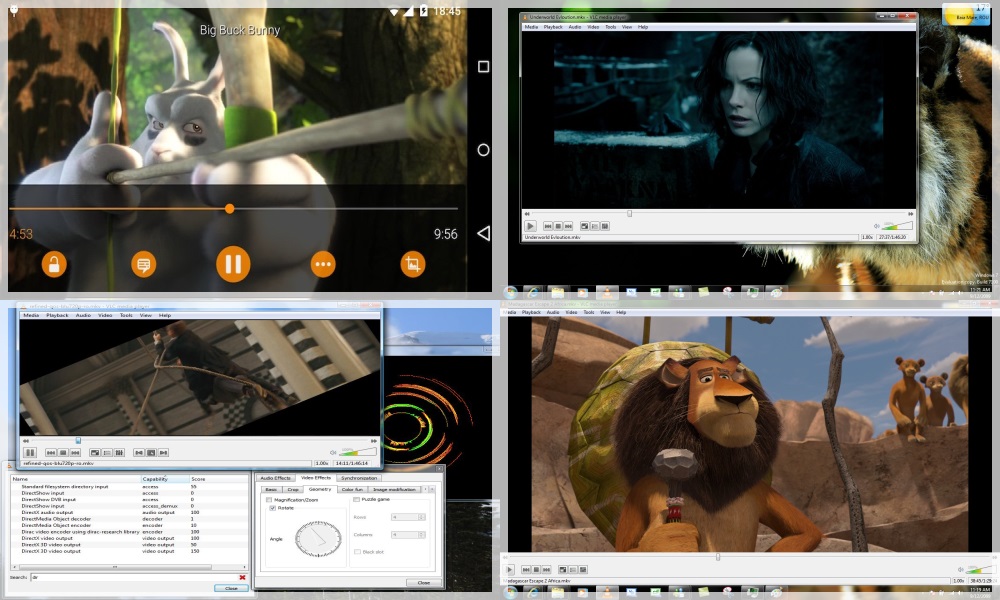This screenshot has height=600, width=1000.
Task: Toggle the Black slot checkbox
Action: coord(357,552)
